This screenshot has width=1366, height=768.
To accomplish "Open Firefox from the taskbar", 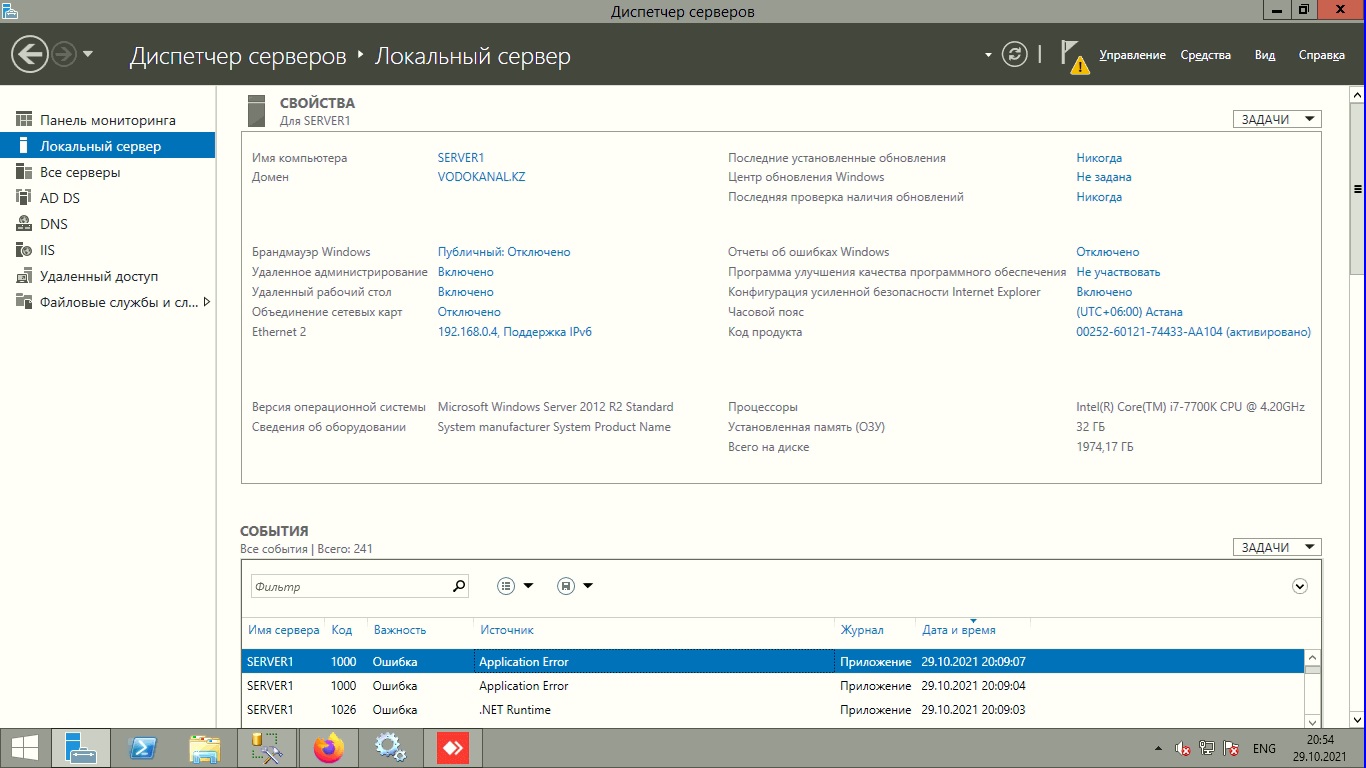I will [328, 748].
